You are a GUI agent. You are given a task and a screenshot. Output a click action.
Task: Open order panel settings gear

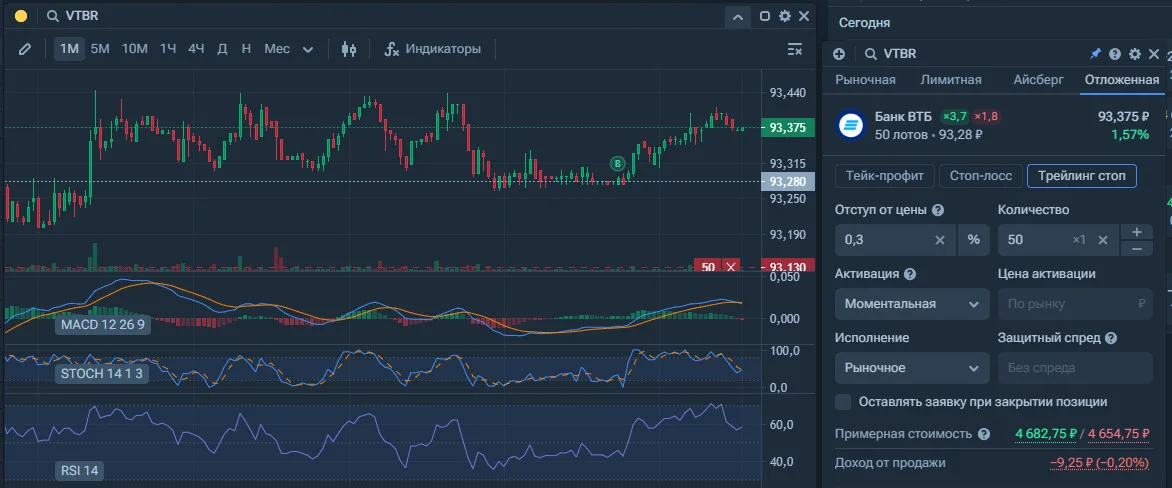point(1134,54)
